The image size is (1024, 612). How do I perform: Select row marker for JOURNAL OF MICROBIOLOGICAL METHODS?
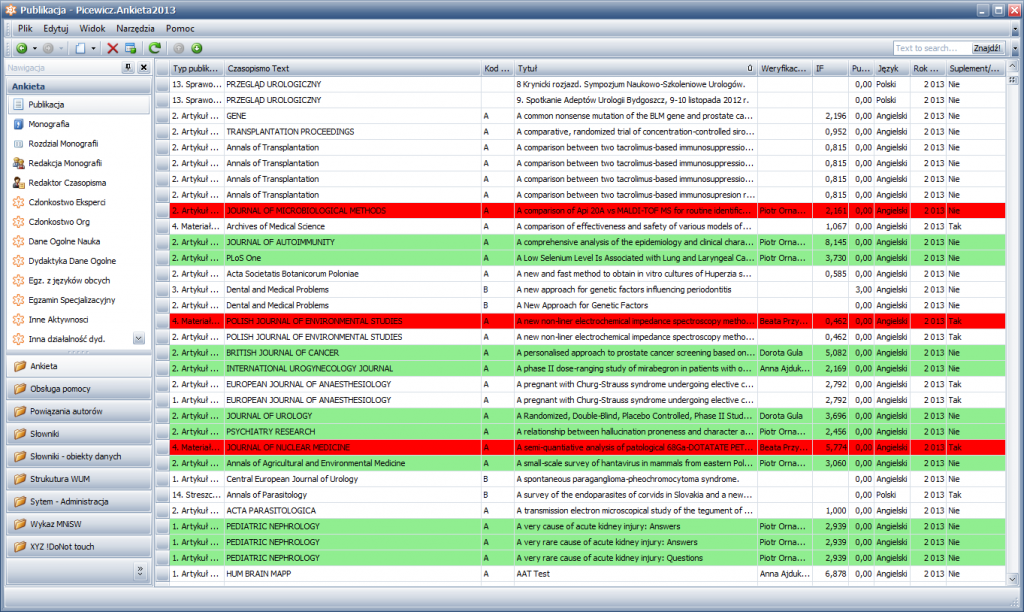click(x=163, y=211)
